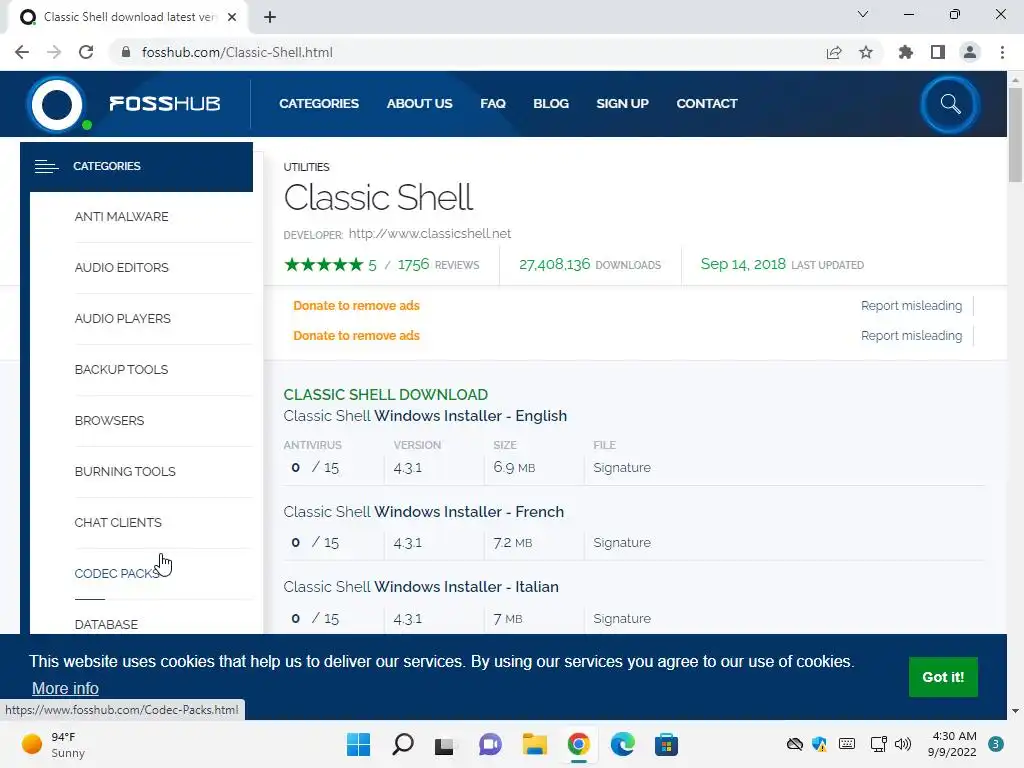The width and height of the screenshot is (1024, 768).
Task: Click the volume speaker tray icon
Action: pyautogui.click(x=903, y=744)
